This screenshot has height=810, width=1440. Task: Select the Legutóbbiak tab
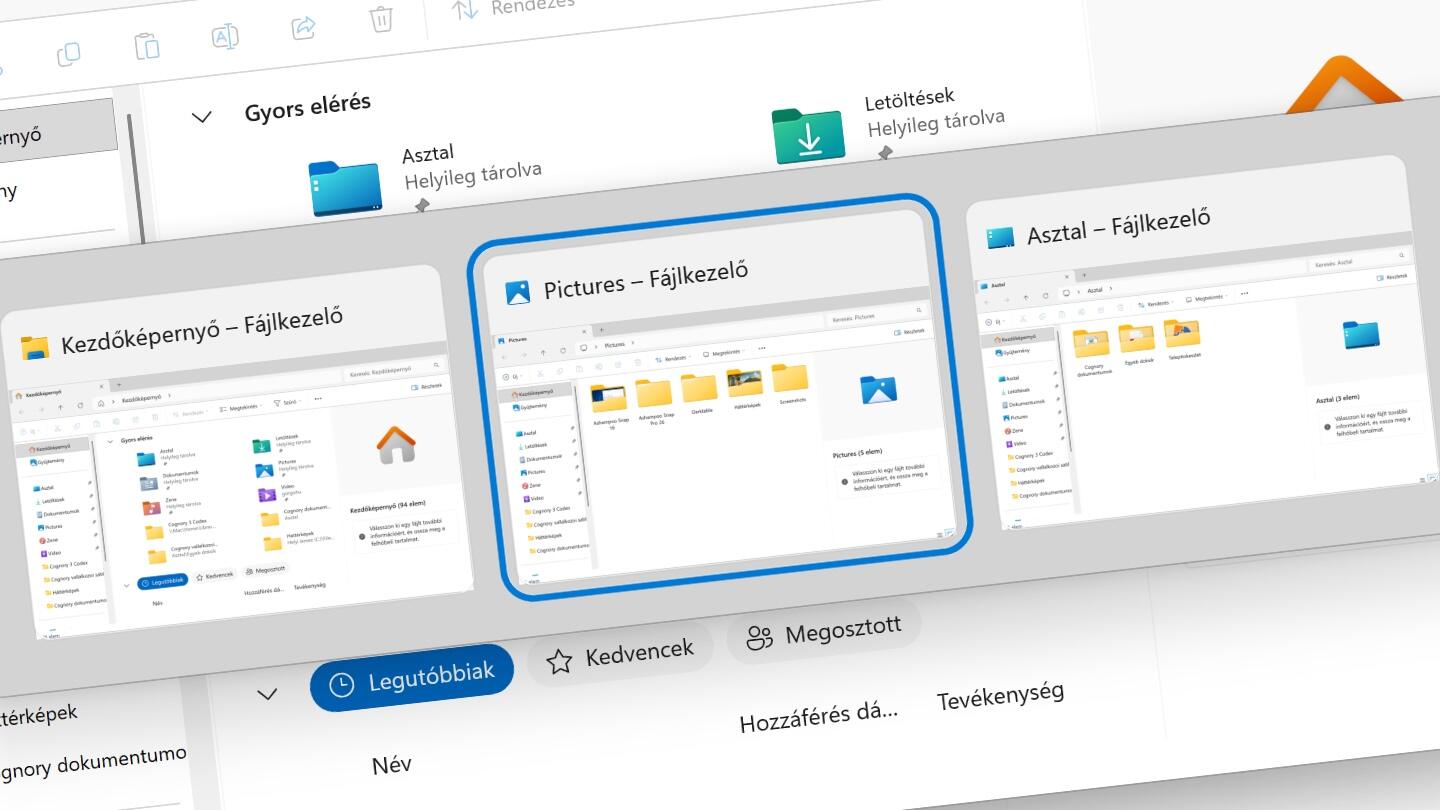click(x=412, y=680)
